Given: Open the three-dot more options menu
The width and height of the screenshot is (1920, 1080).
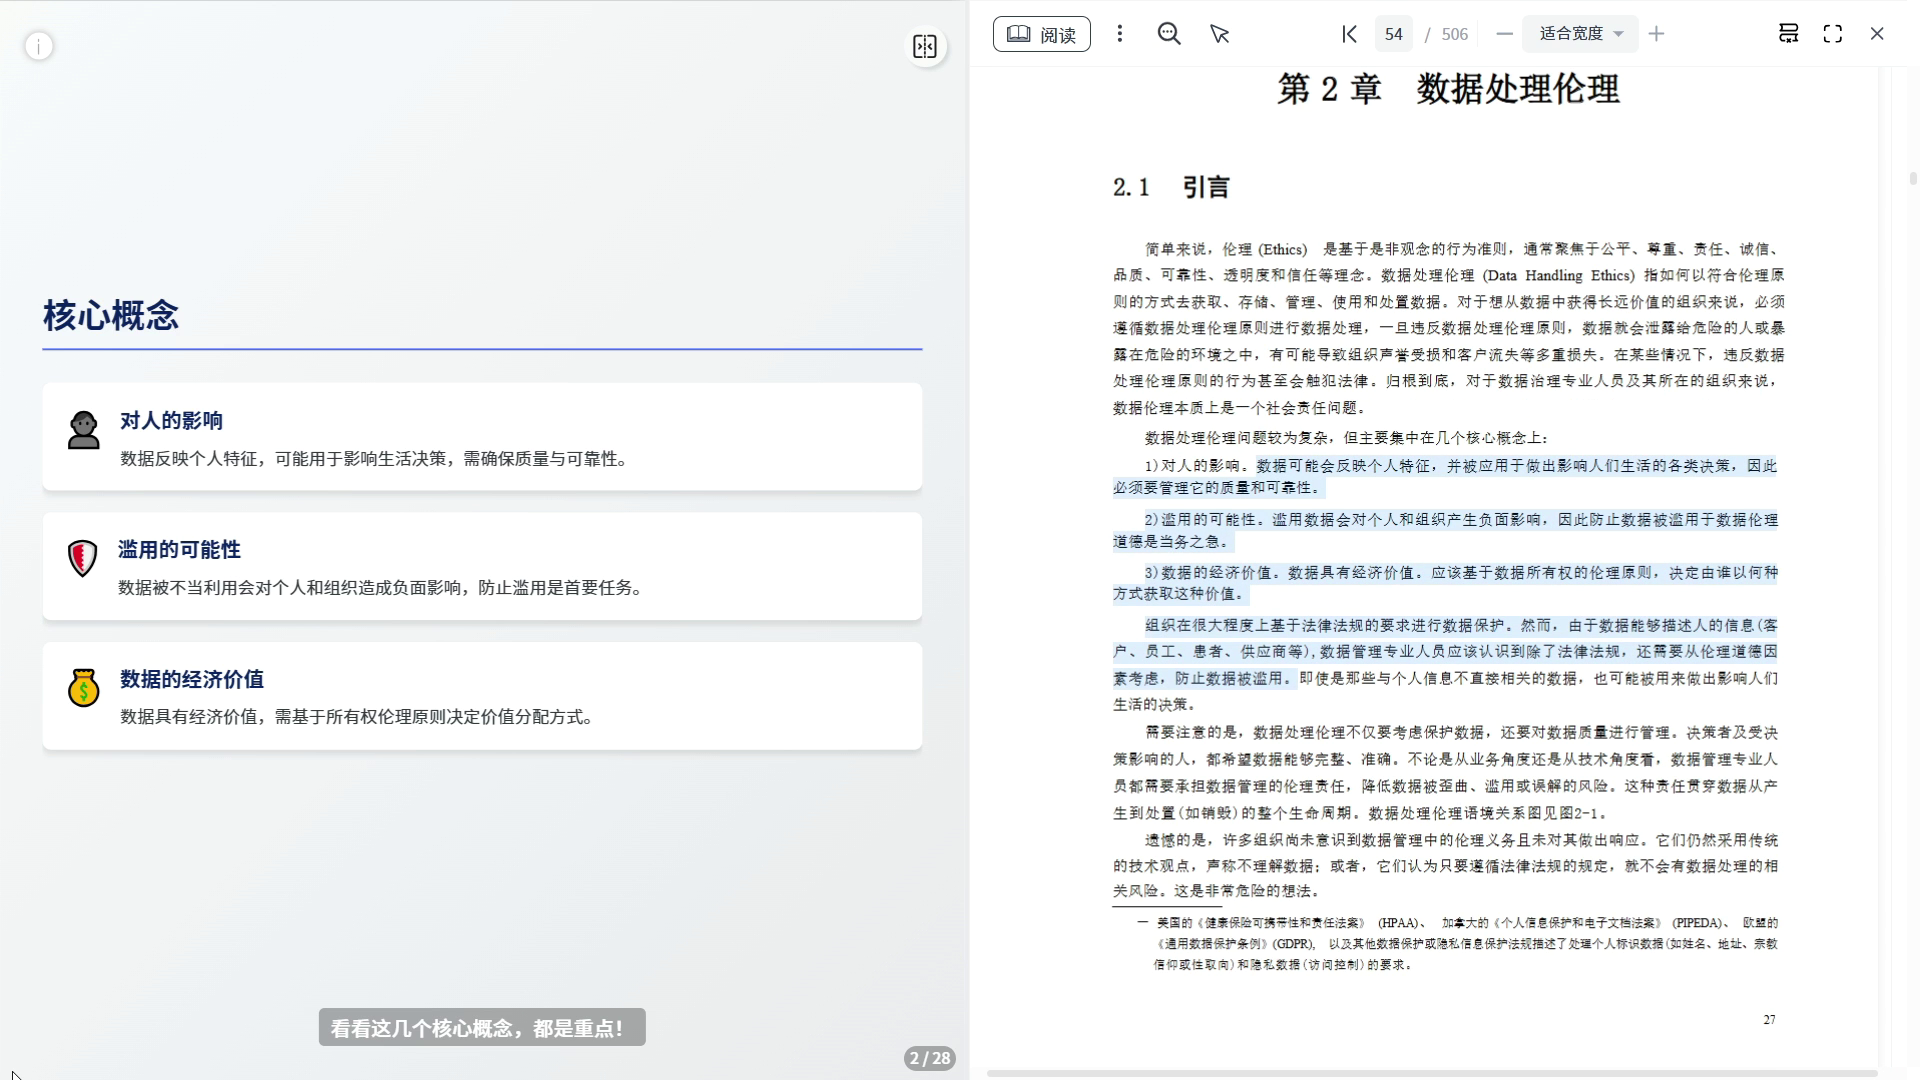Looking at the screenshot, I should pos(1120,34).
